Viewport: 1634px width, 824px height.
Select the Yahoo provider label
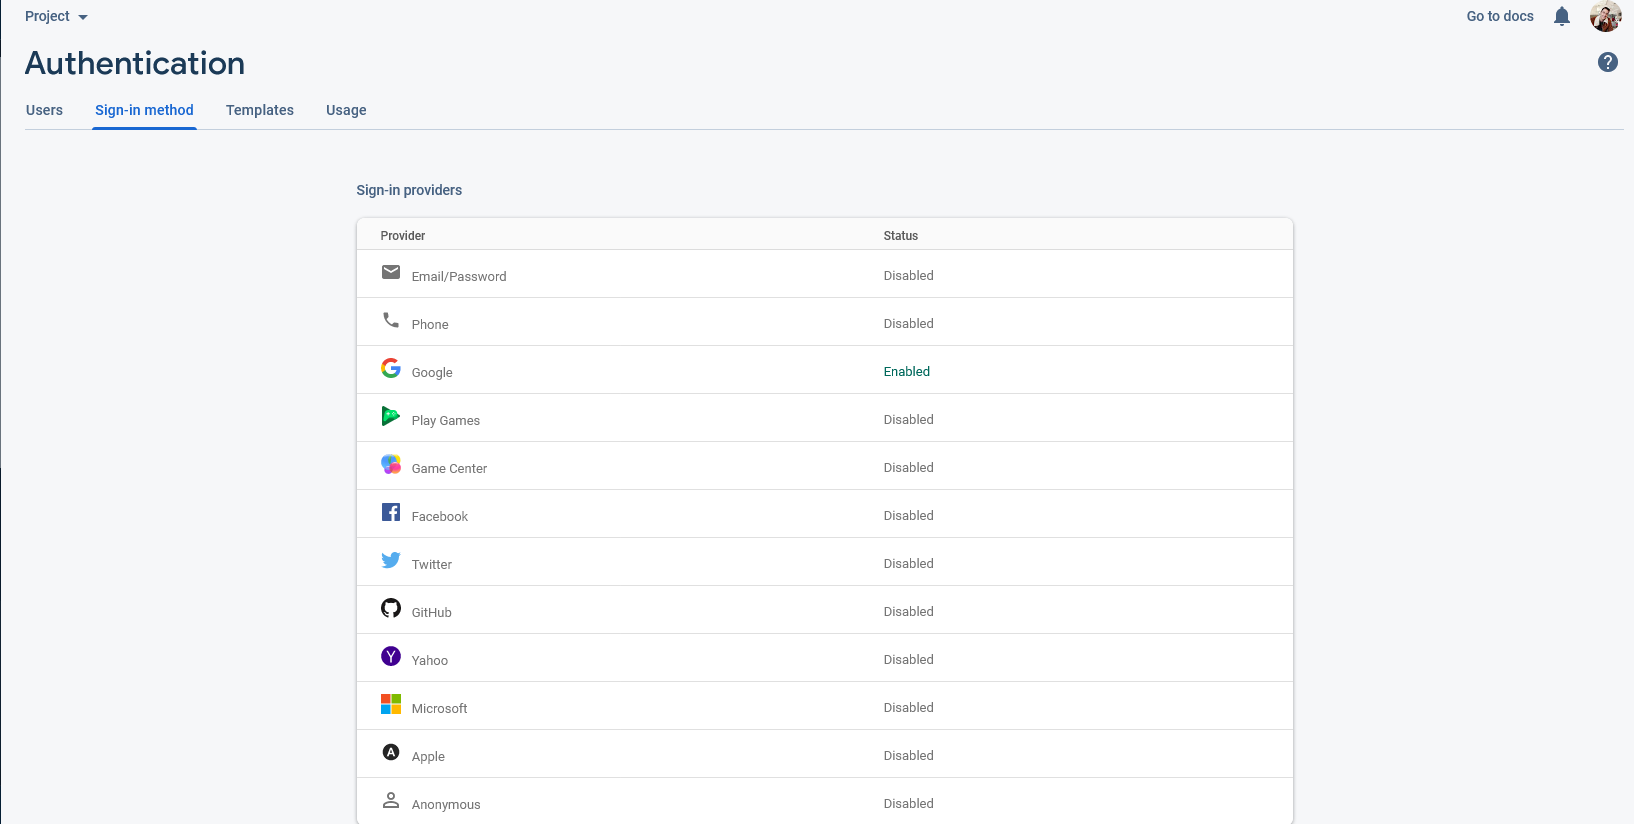(x=430, y=660)
